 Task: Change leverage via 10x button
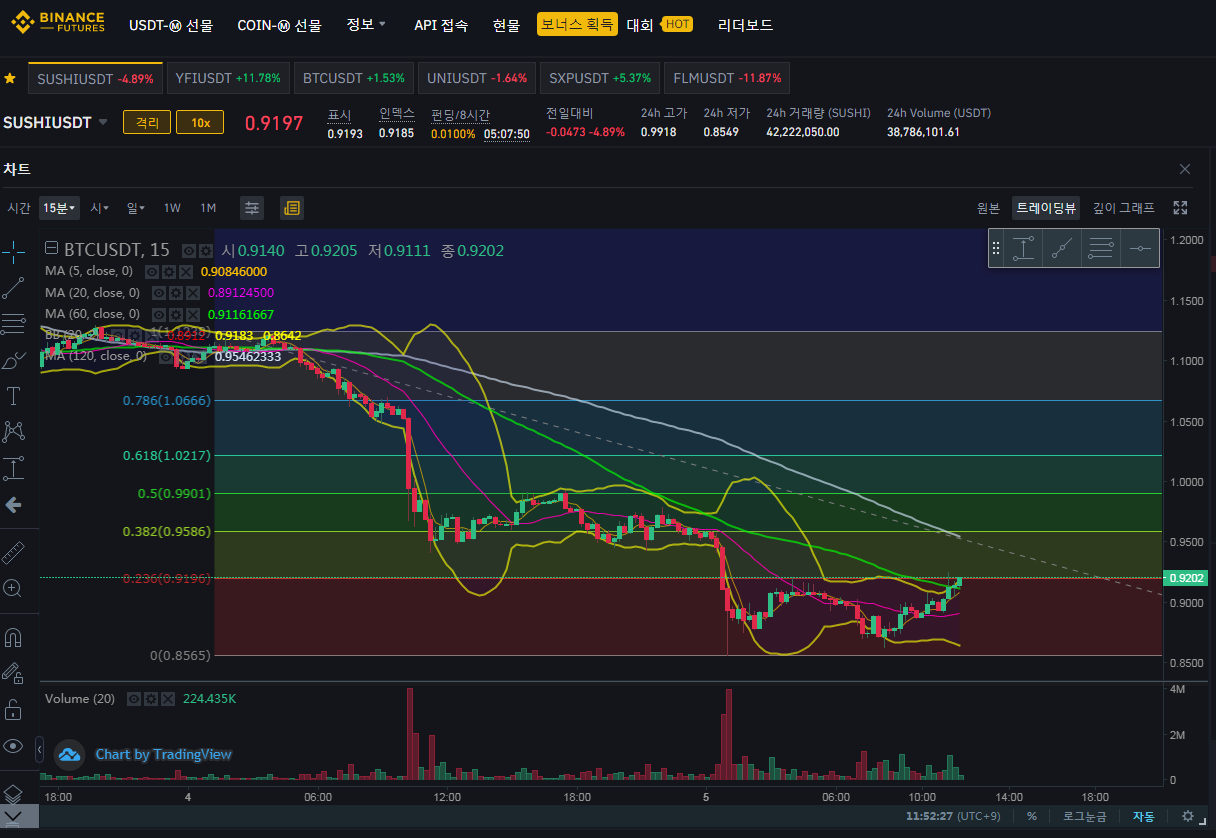point(200,122)
